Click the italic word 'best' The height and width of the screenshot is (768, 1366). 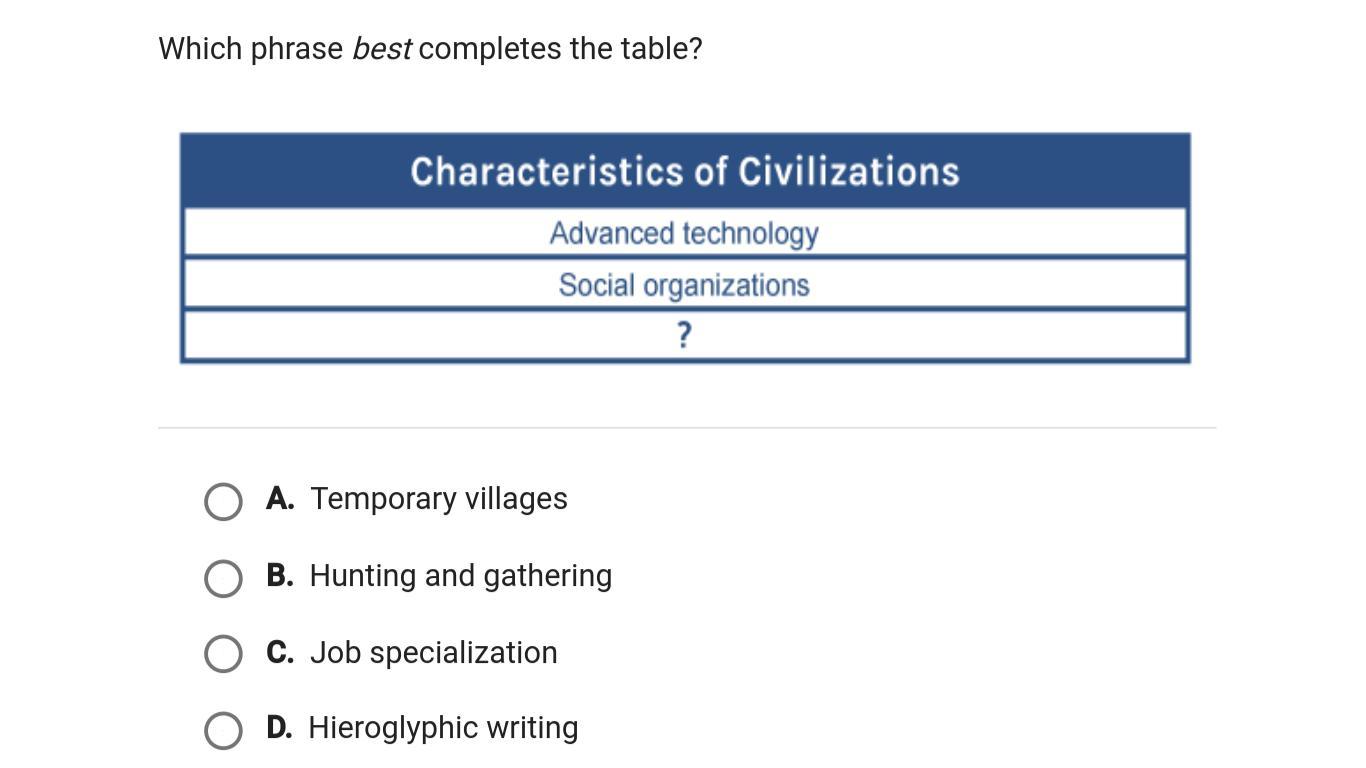tap(381, 48)
